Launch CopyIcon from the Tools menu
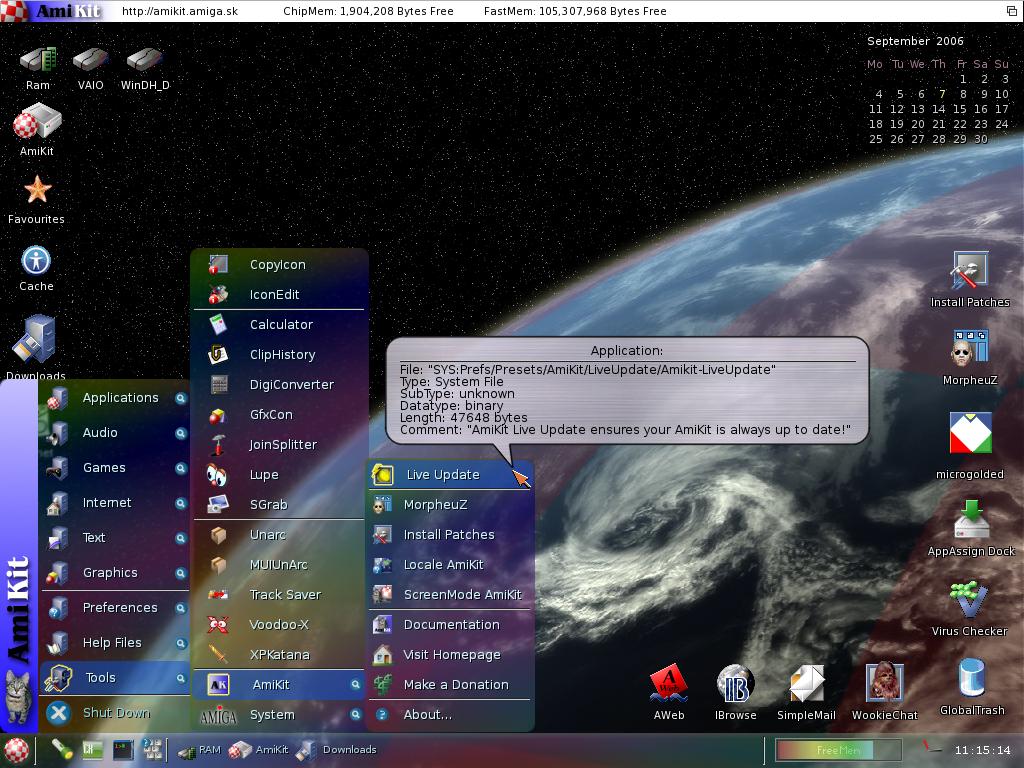 280,264
